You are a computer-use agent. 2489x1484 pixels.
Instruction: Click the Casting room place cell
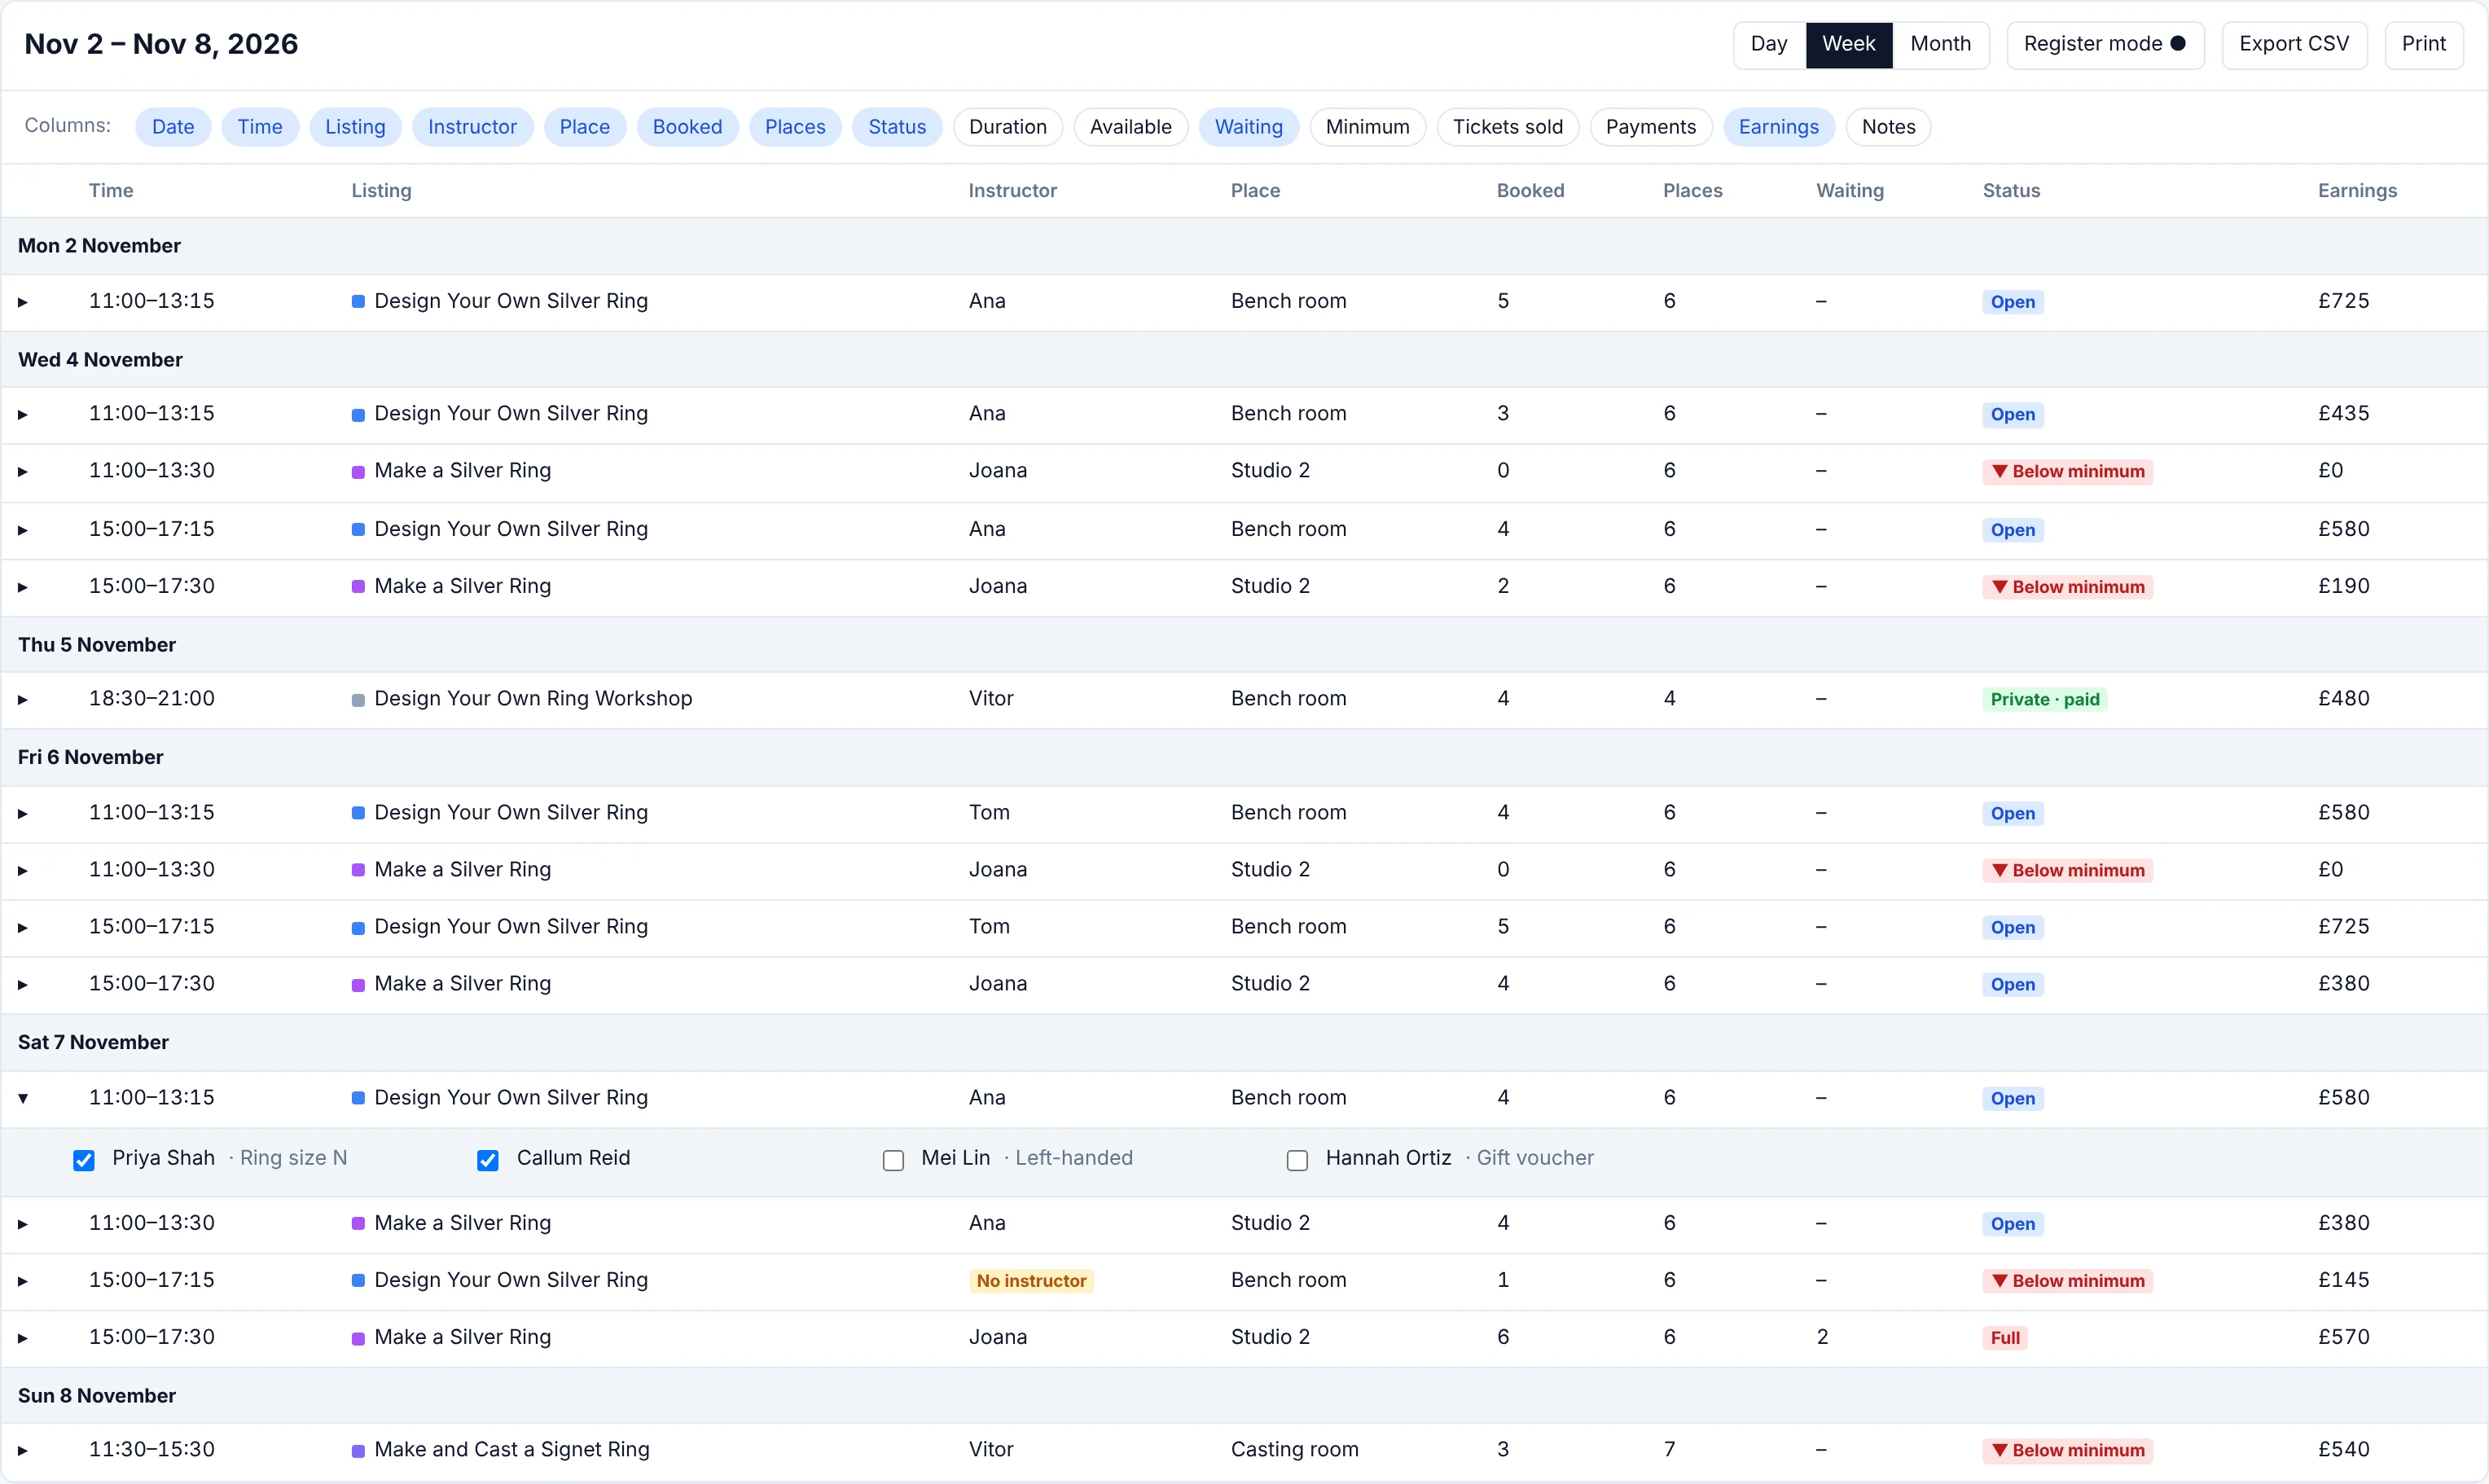point(1294,1449)
